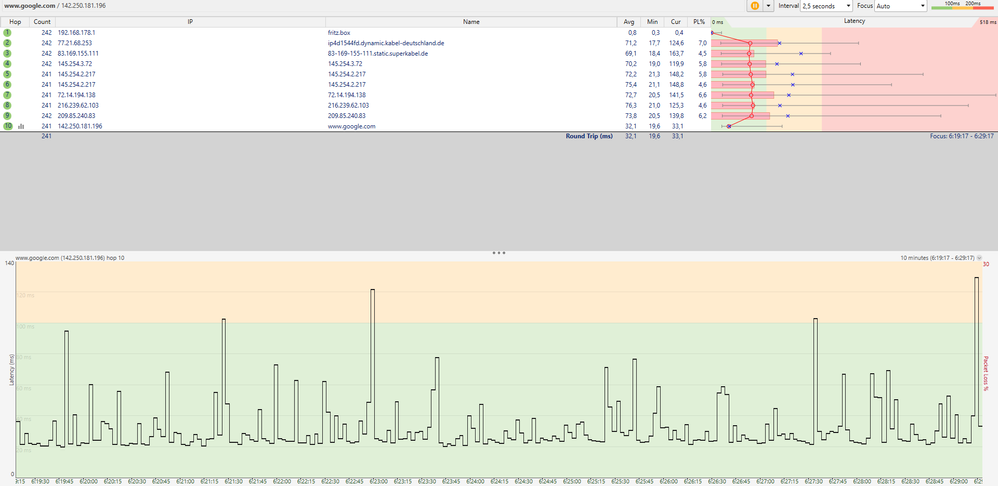Click 83-169-155-111.static.superkabel.de host name
The width and height of the screenshot is (998, 486).
(377, 53)
